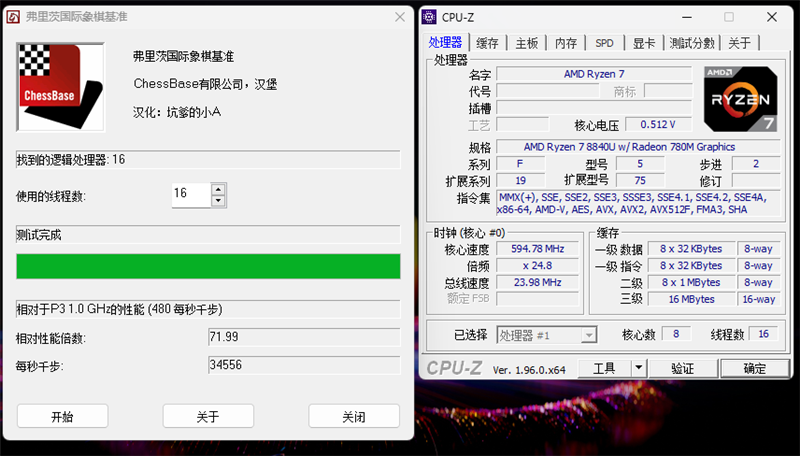Click the green benchmark progress bar
The height and width of the screenshot is (456, 800).
[208, 266]
